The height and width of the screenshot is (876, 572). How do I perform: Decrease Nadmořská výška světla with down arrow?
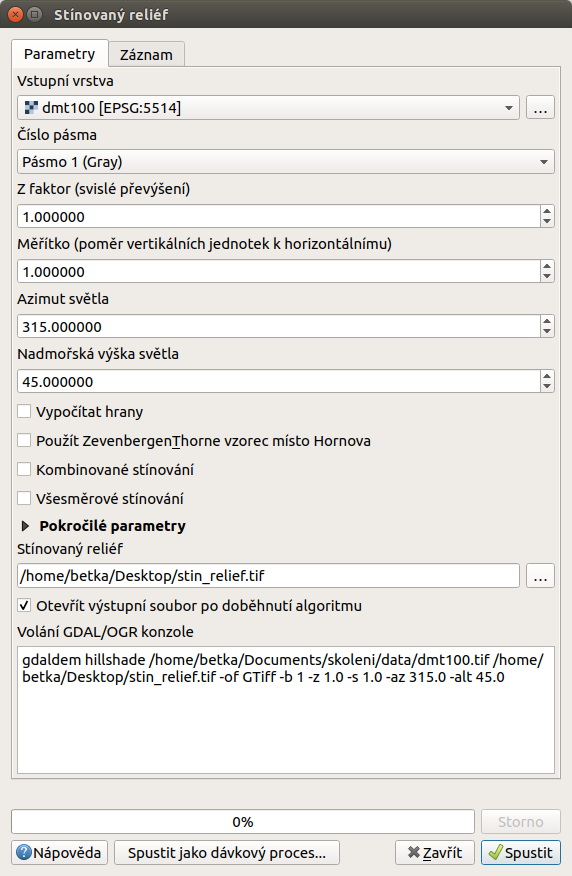(x=547, y=387)
